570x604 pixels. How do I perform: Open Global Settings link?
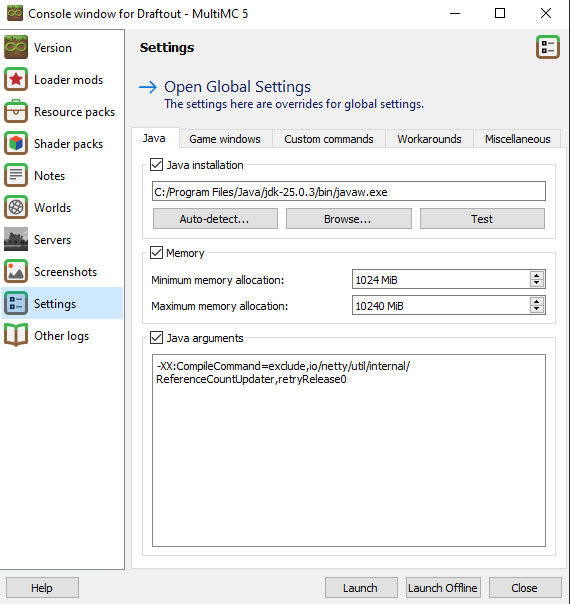[x=237, y=87]
